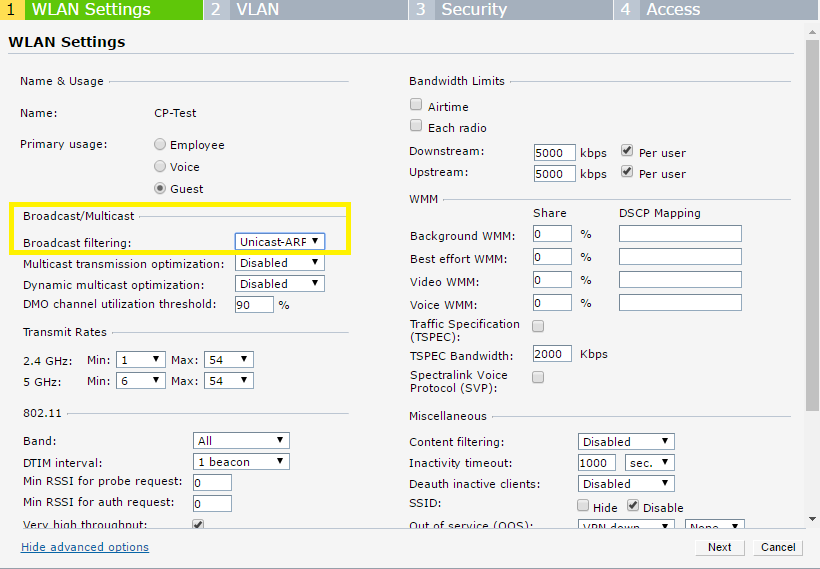Screen dimensions: 820x569
Task: Expand Dynamic multicast optimization dropdown
Action: (280, 283)
